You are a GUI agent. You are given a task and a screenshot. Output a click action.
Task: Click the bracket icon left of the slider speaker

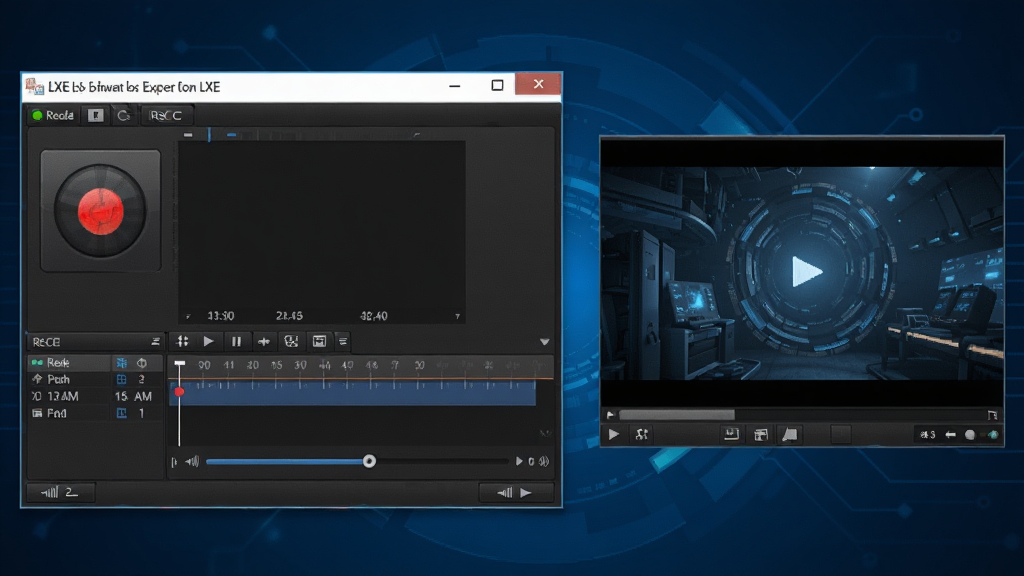(x=174, y=462)
